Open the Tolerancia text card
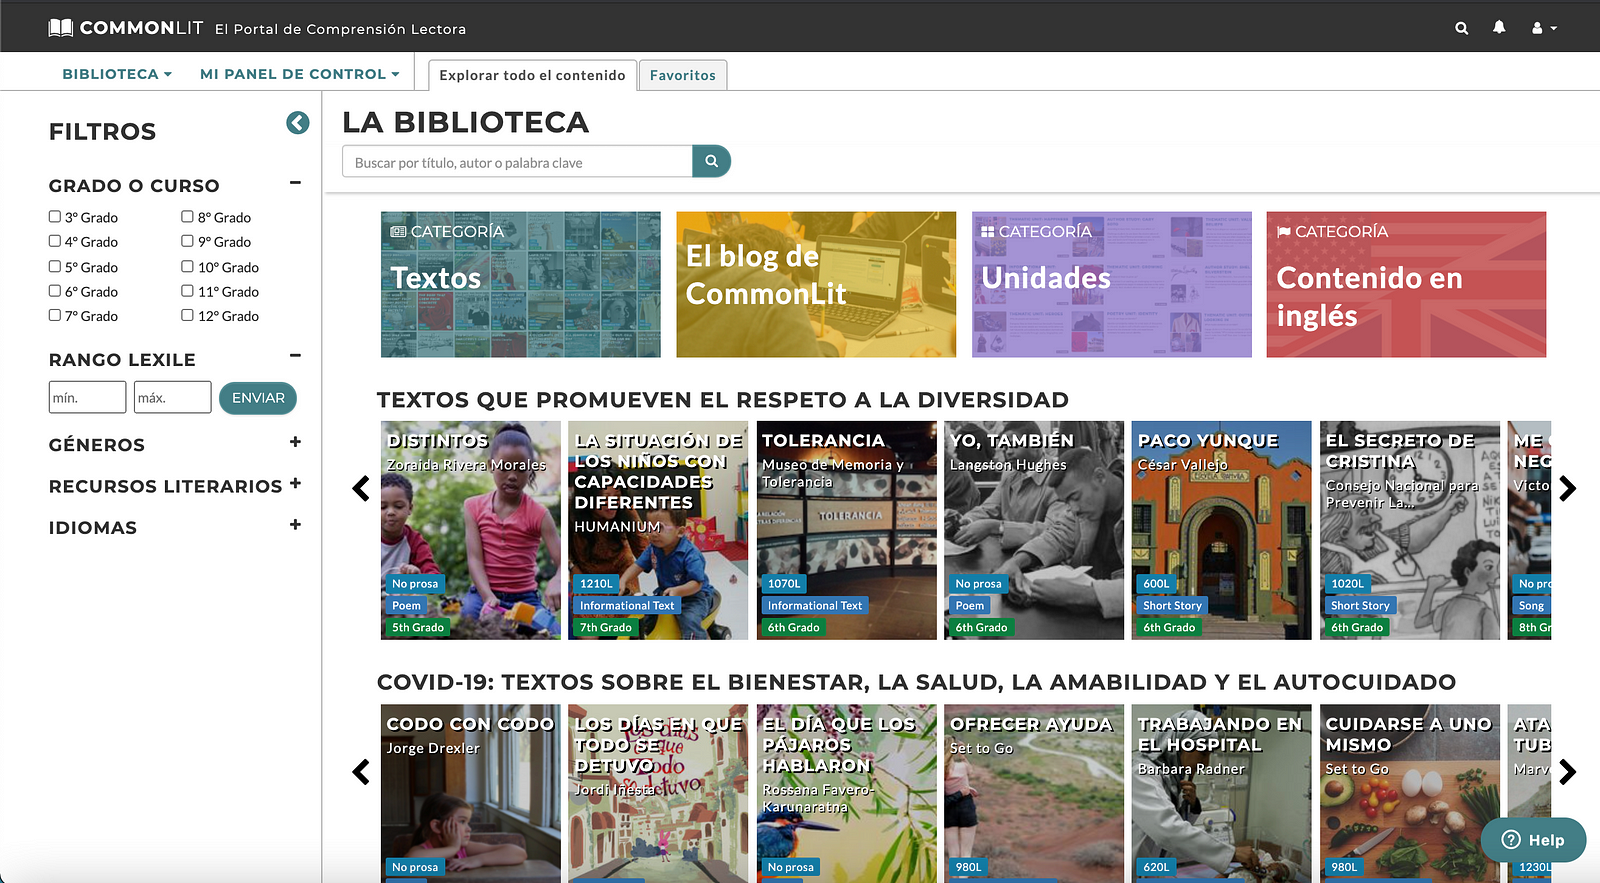1600x883 pixels. [x=846, y=530]
